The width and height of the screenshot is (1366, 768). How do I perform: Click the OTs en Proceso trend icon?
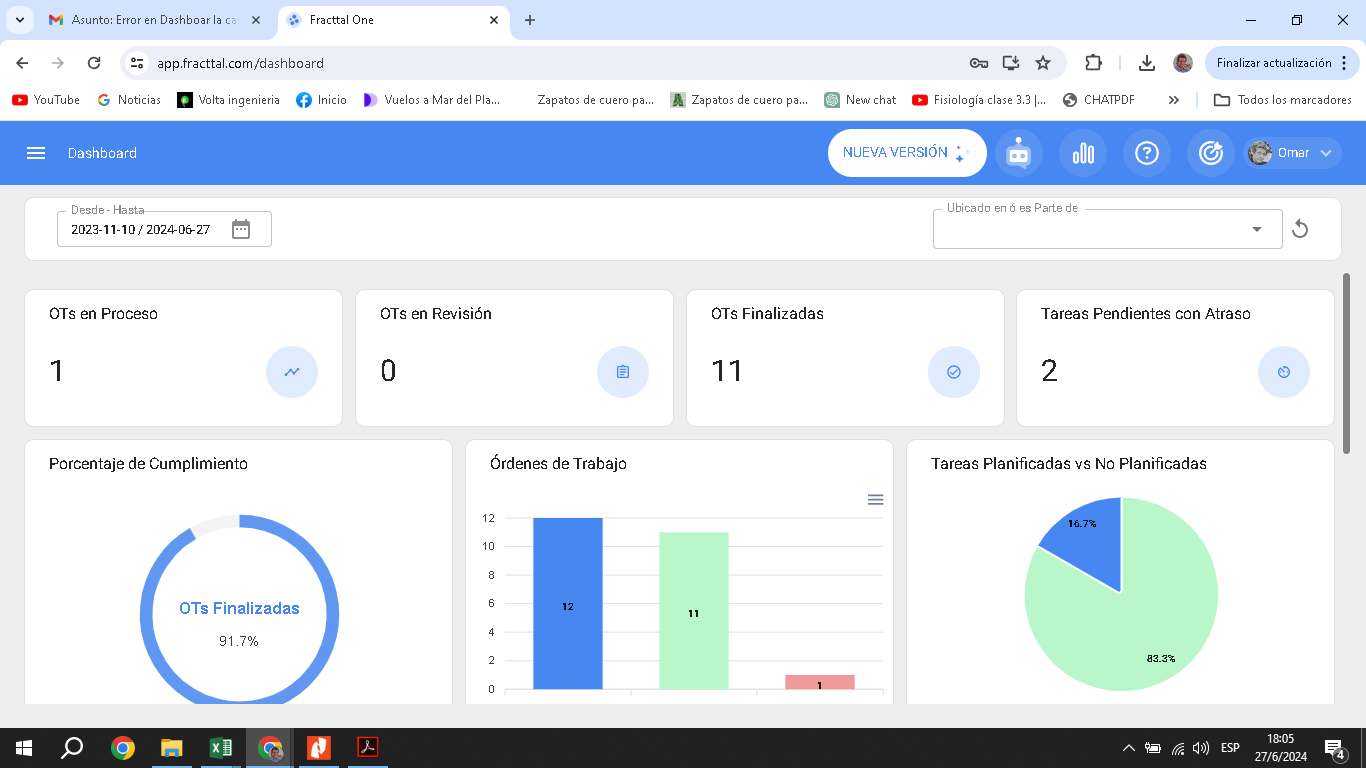point(292,372)
